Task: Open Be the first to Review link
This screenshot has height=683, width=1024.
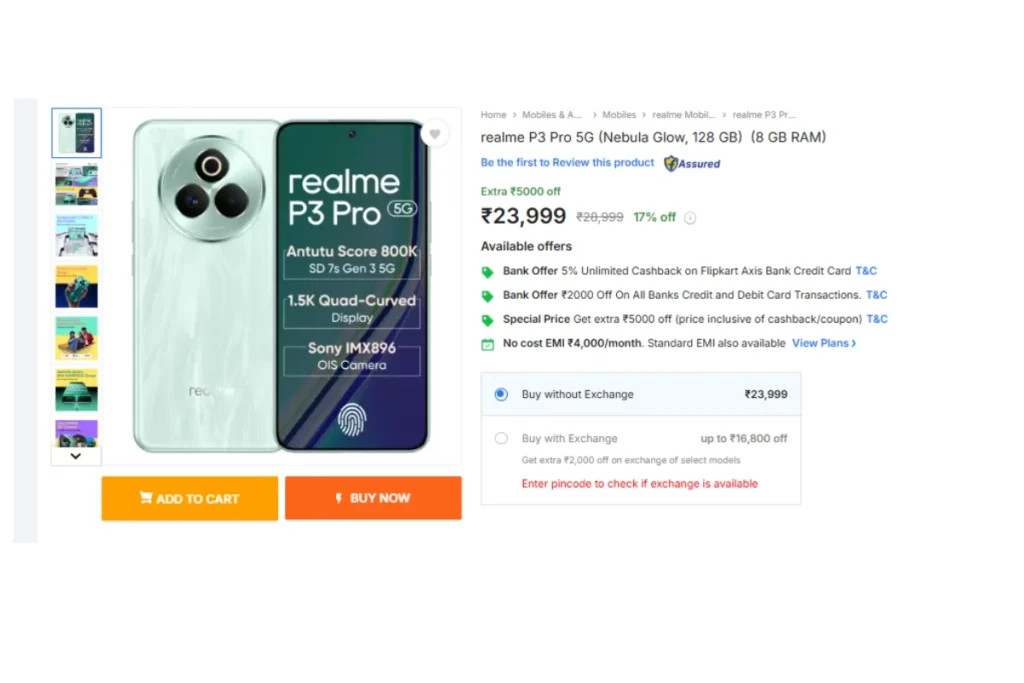Action: click(567, 163)
